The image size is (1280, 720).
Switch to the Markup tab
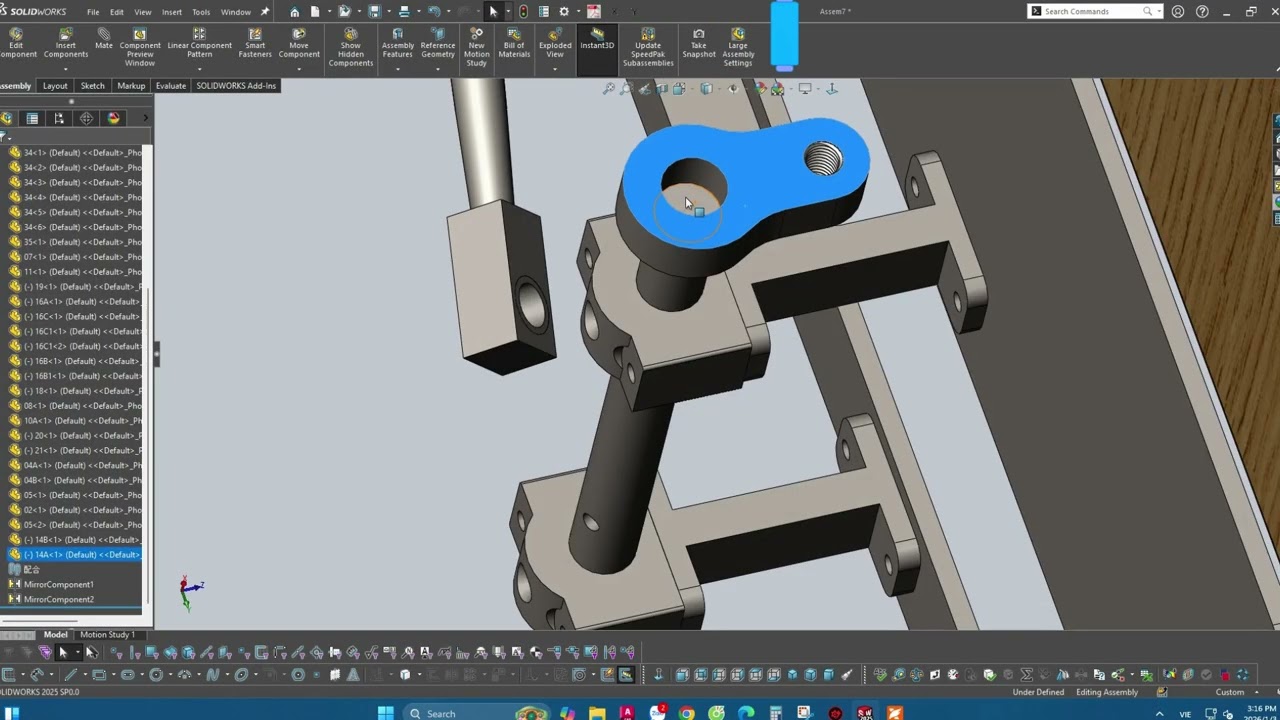point(131,86)
